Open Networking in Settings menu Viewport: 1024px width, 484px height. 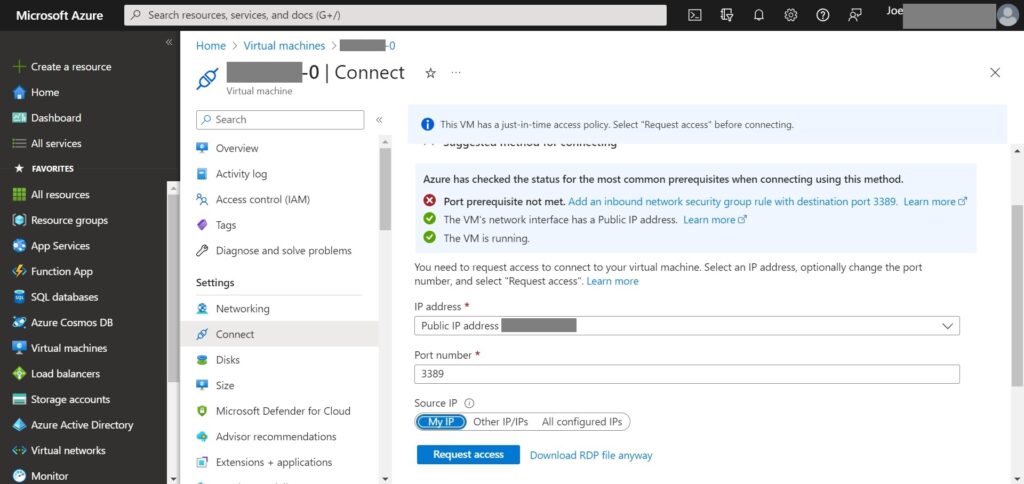242,309
